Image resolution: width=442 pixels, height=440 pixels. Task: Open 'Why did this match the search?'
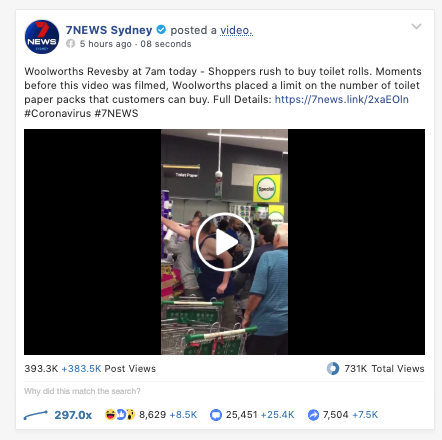point(82,391)
